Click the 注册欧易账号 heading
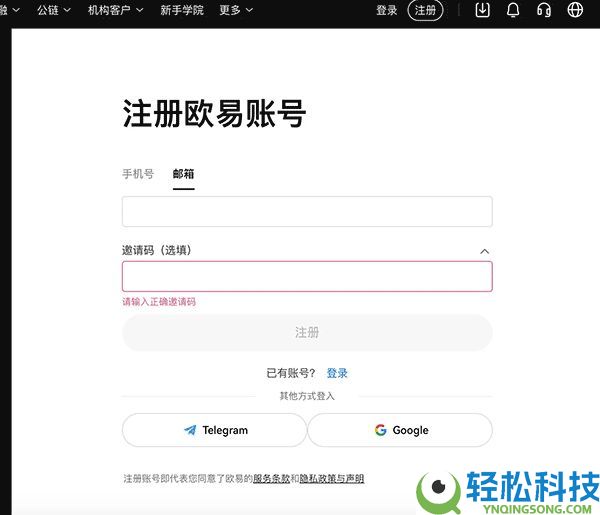 pyautogui.click(x=214, y=113)
